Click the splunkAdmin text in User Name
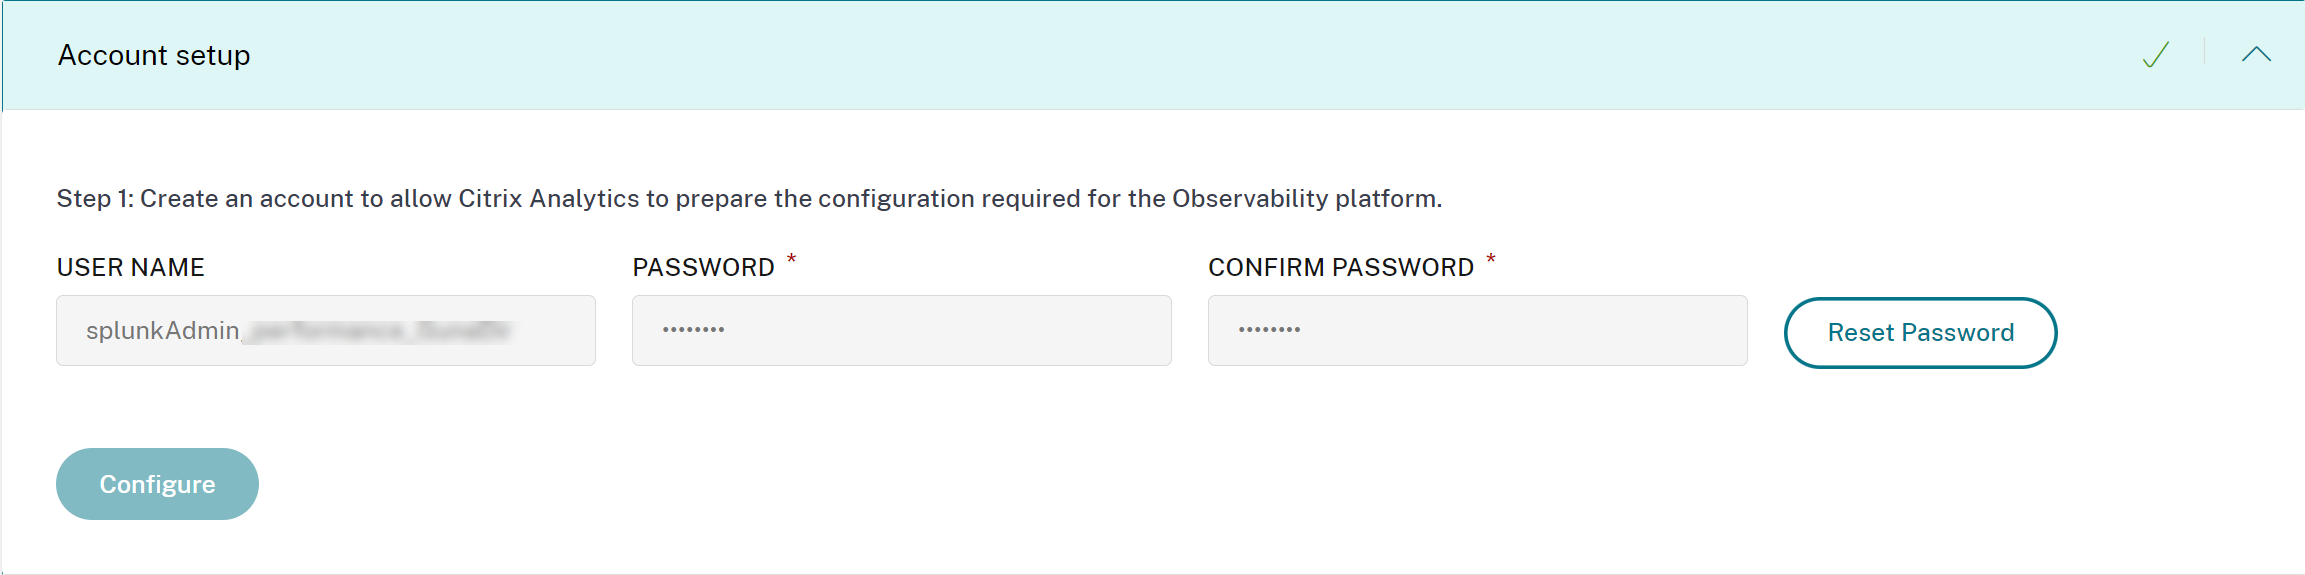This screenshot has width=2305, height=575. [x=162, y=331]
